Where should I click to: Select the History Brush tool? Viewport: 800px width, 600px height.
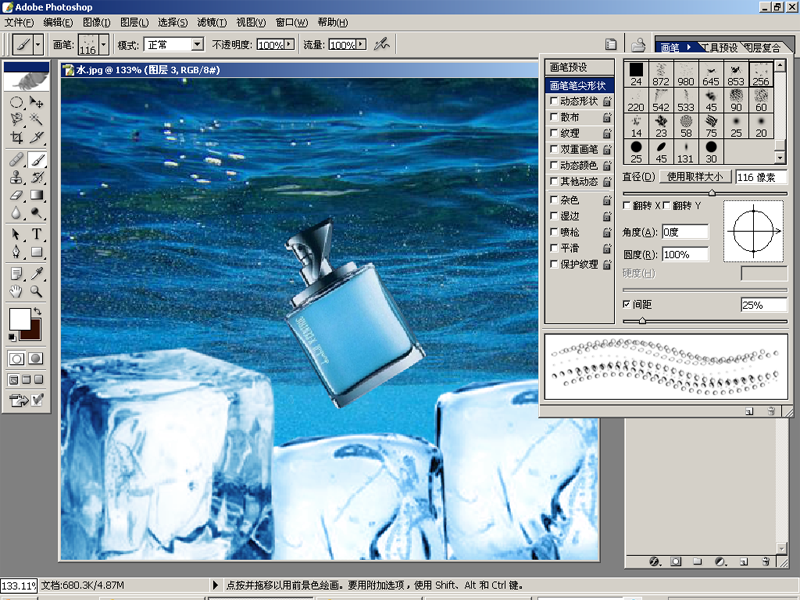pos(36,177)
